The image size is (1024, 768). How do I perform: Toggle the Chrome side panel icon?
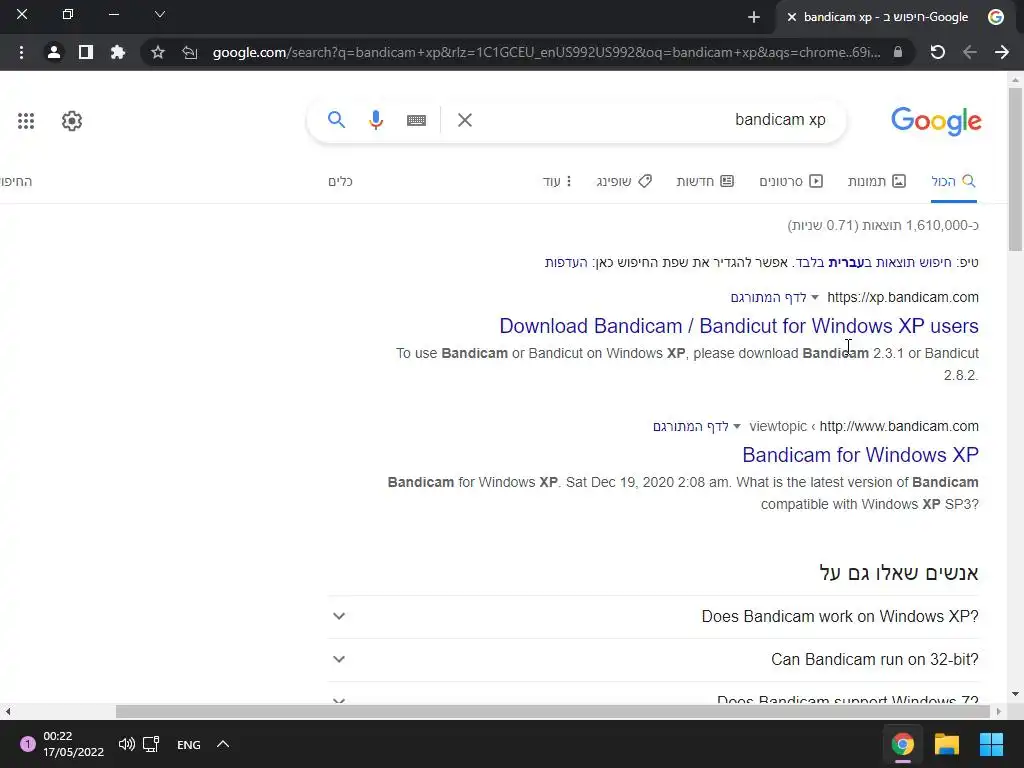click(x=86, y=52)
